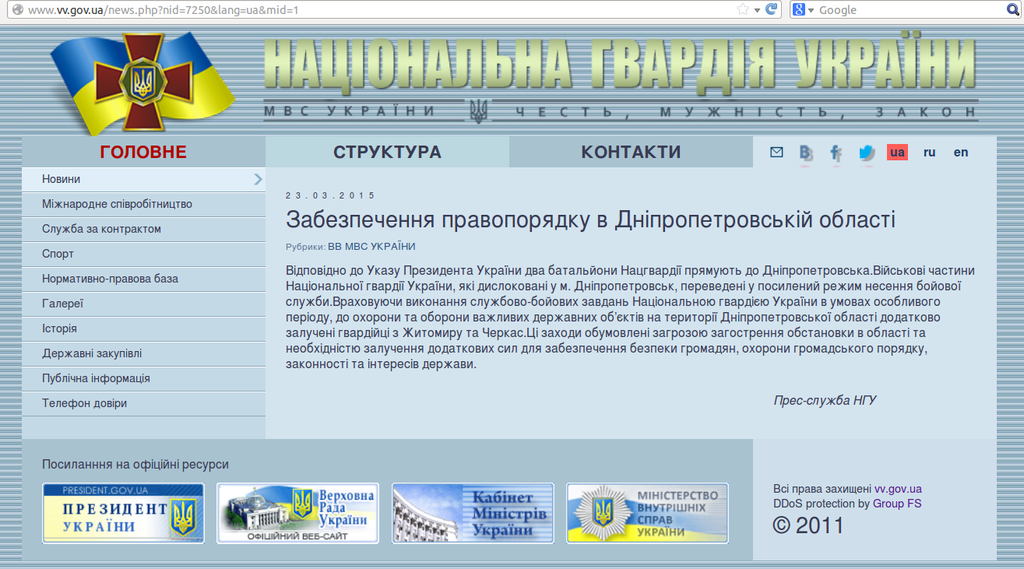This screenshot has height=569, width=1024.
Task: Open the Кабінет Міністрів України banner
Action: pos(473,513)
